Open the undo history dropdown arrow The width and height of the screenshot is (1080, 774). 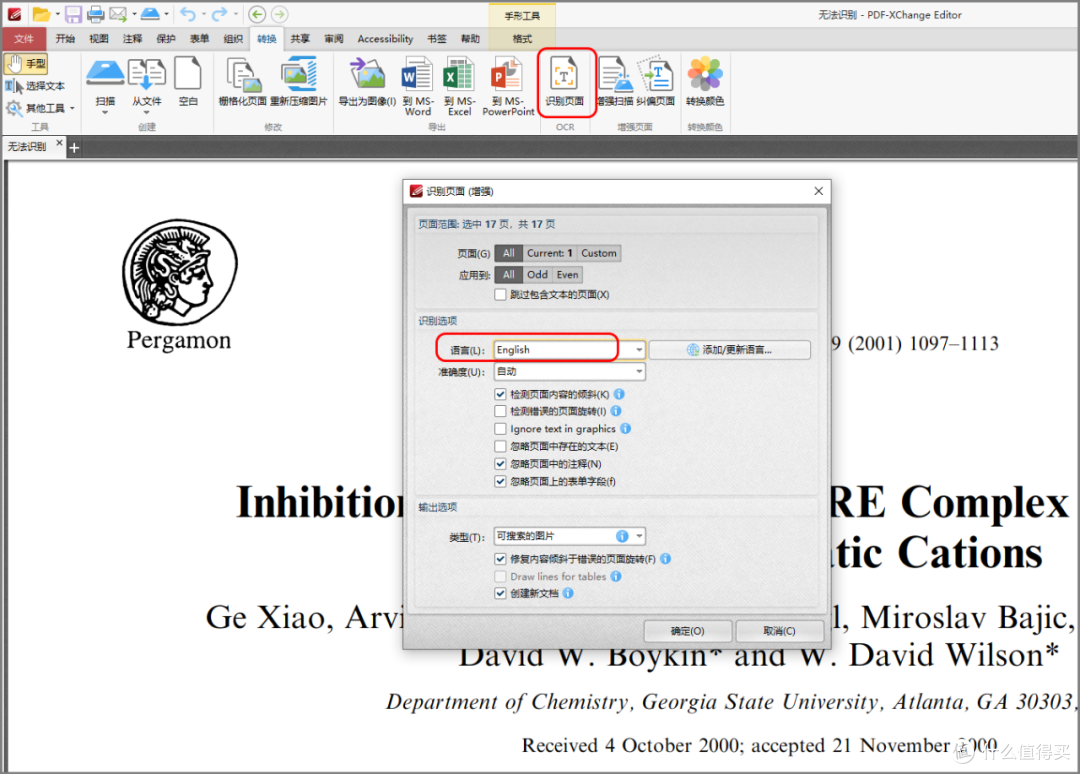coord(203,14)
